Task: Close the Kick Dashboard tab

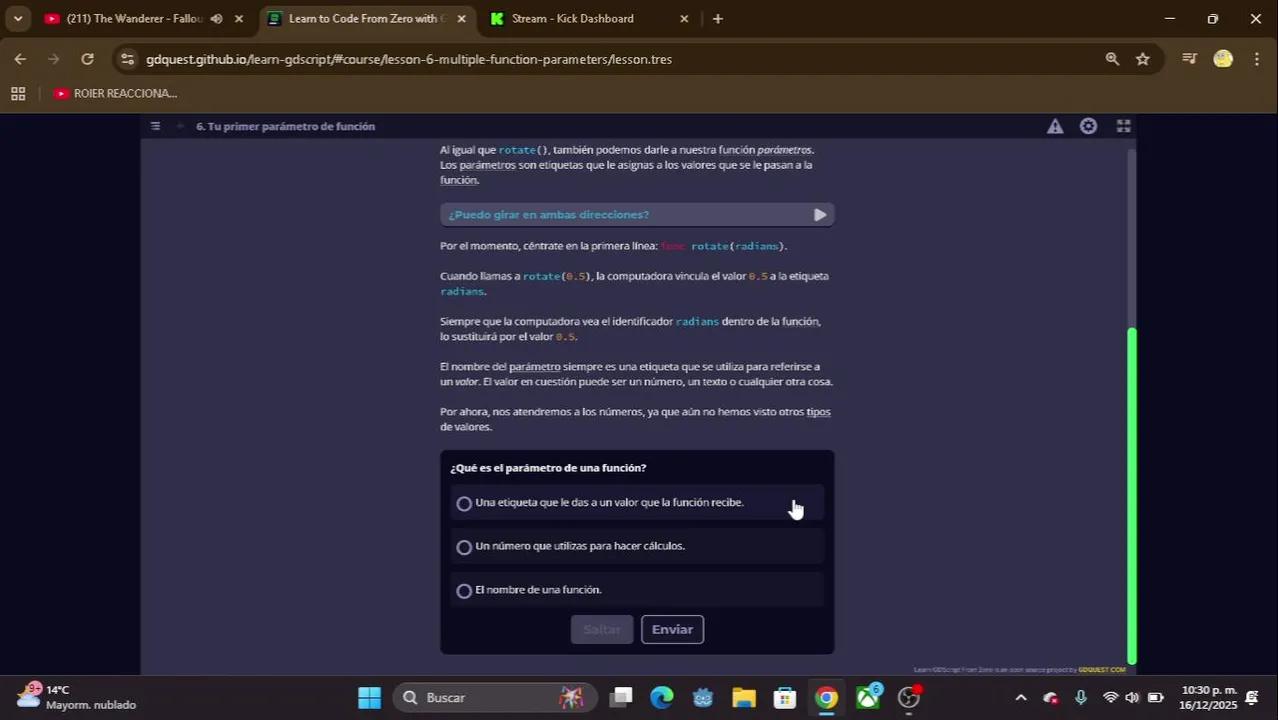Action: 684,18
